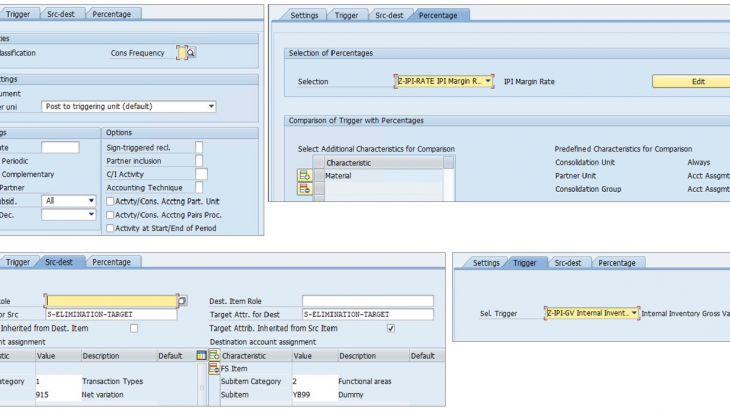
Task: Click the YB99 Subitem value cell
Action: [x=315, y=395]
